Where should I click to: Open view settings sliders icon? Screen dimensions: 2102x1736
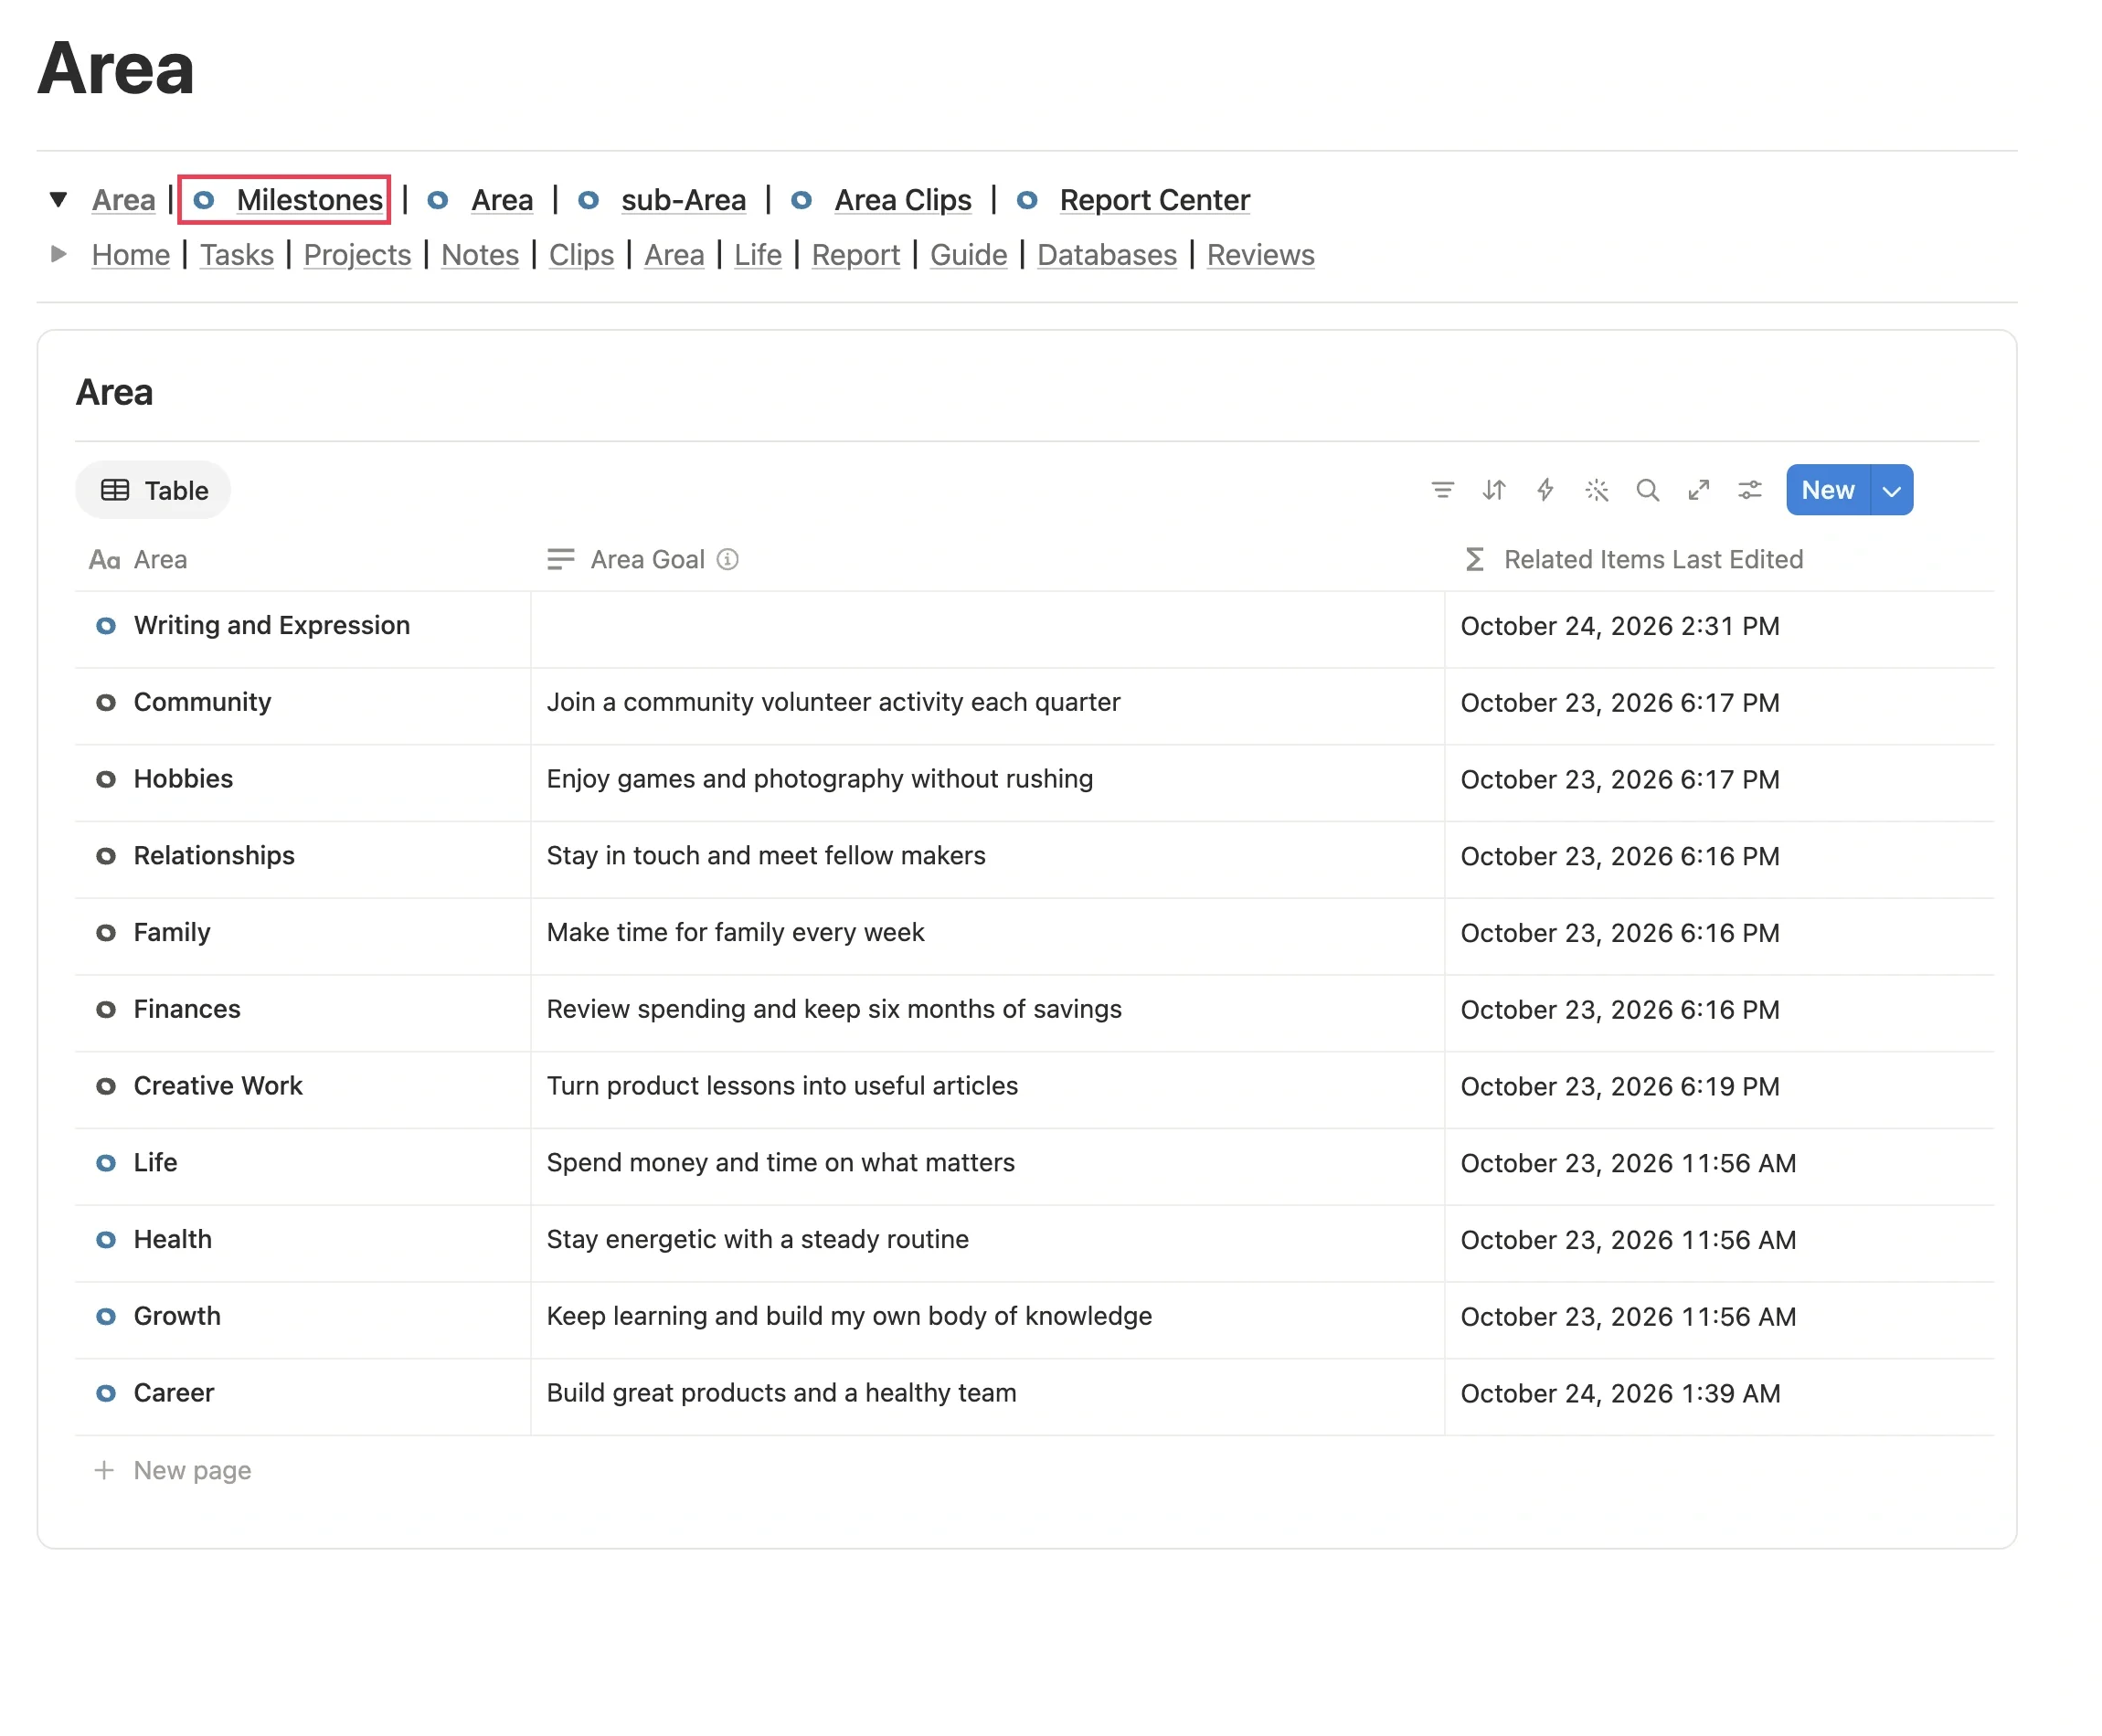[x=1749, y=490]
